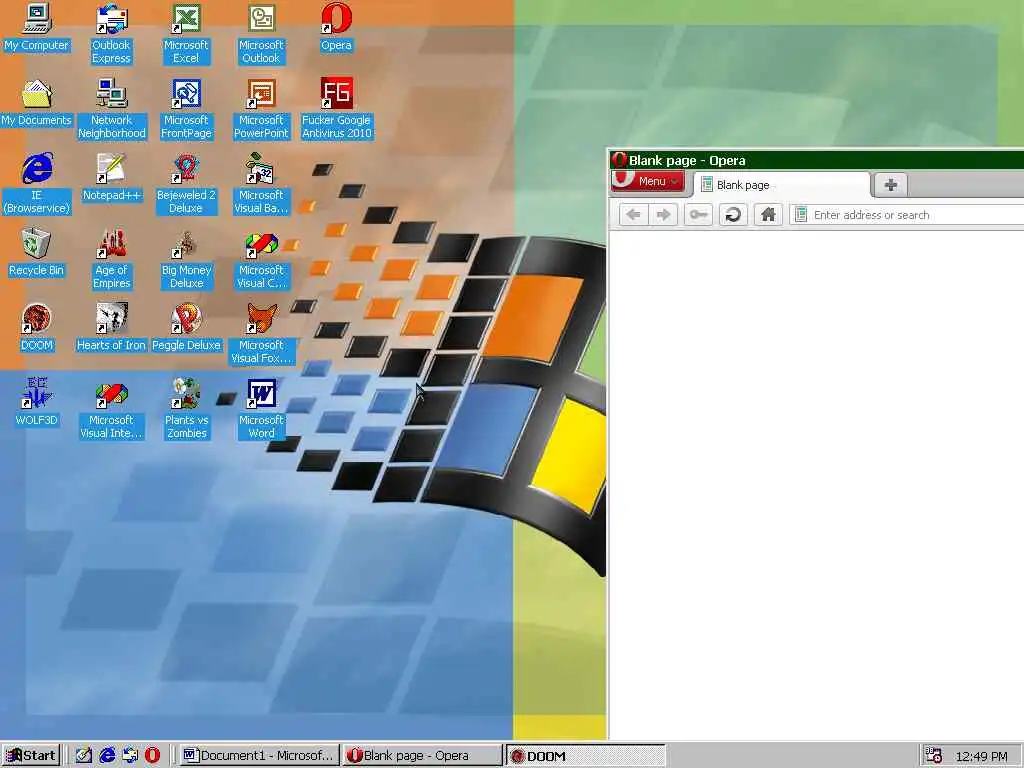Screen dimensions: 1024x768
Task: Click the Show Desktop quick launch icon
Action: (x=84, y=756)
